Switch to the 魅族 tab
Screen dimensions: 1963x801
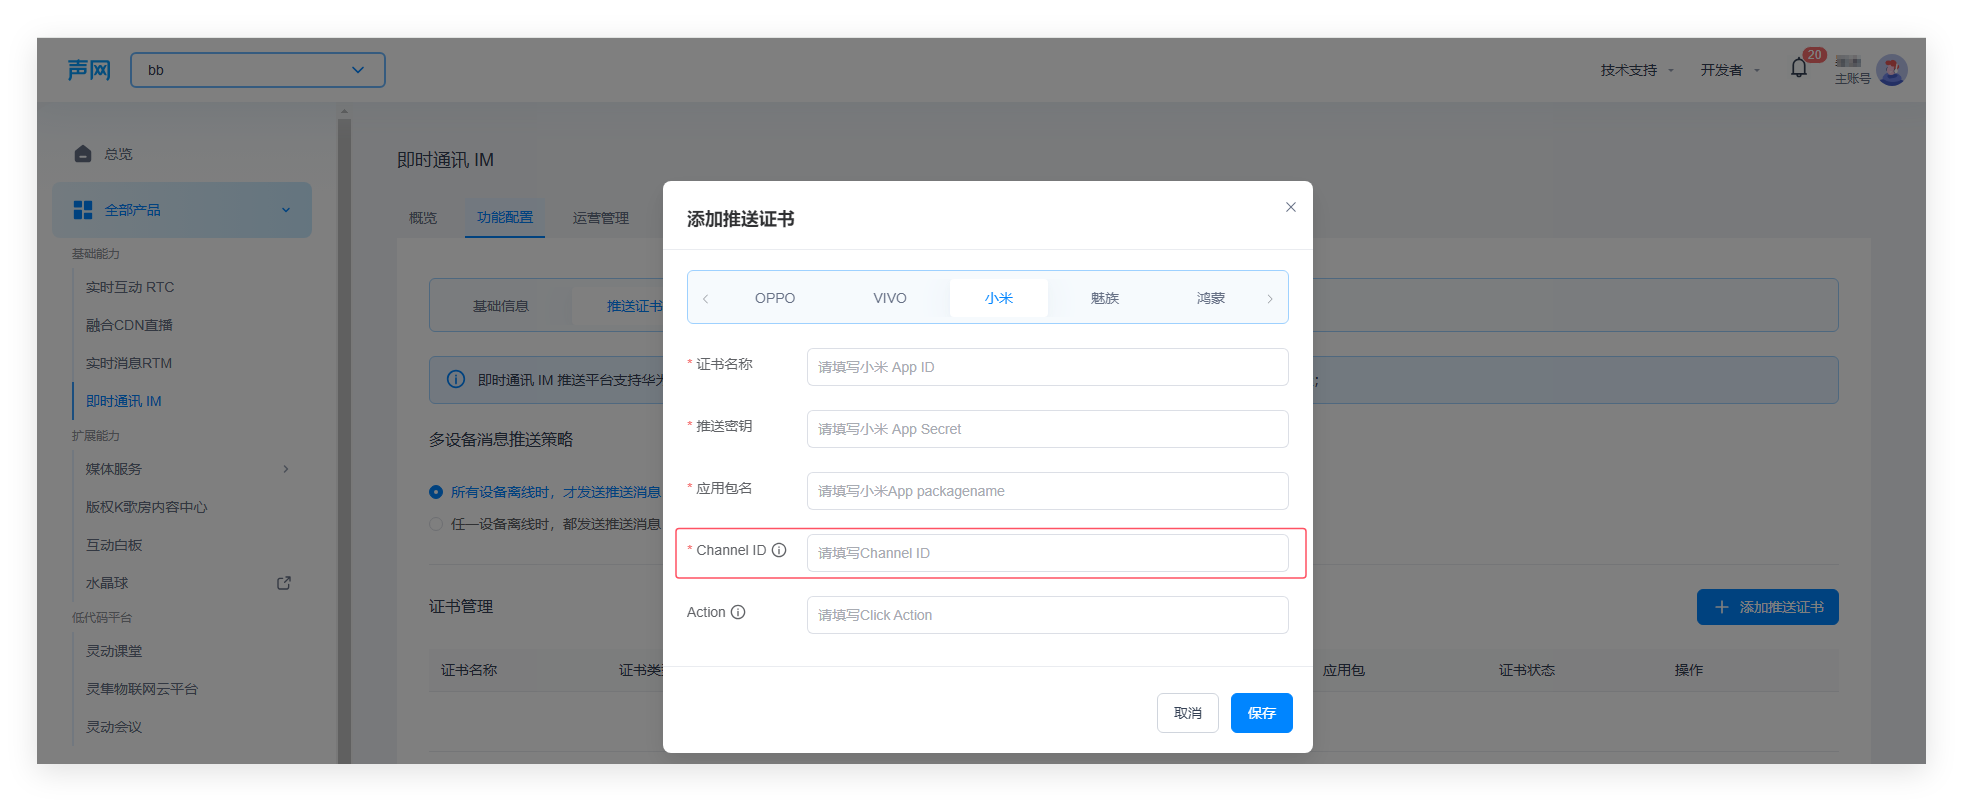pyautogui.click(x=1105, y=298)
